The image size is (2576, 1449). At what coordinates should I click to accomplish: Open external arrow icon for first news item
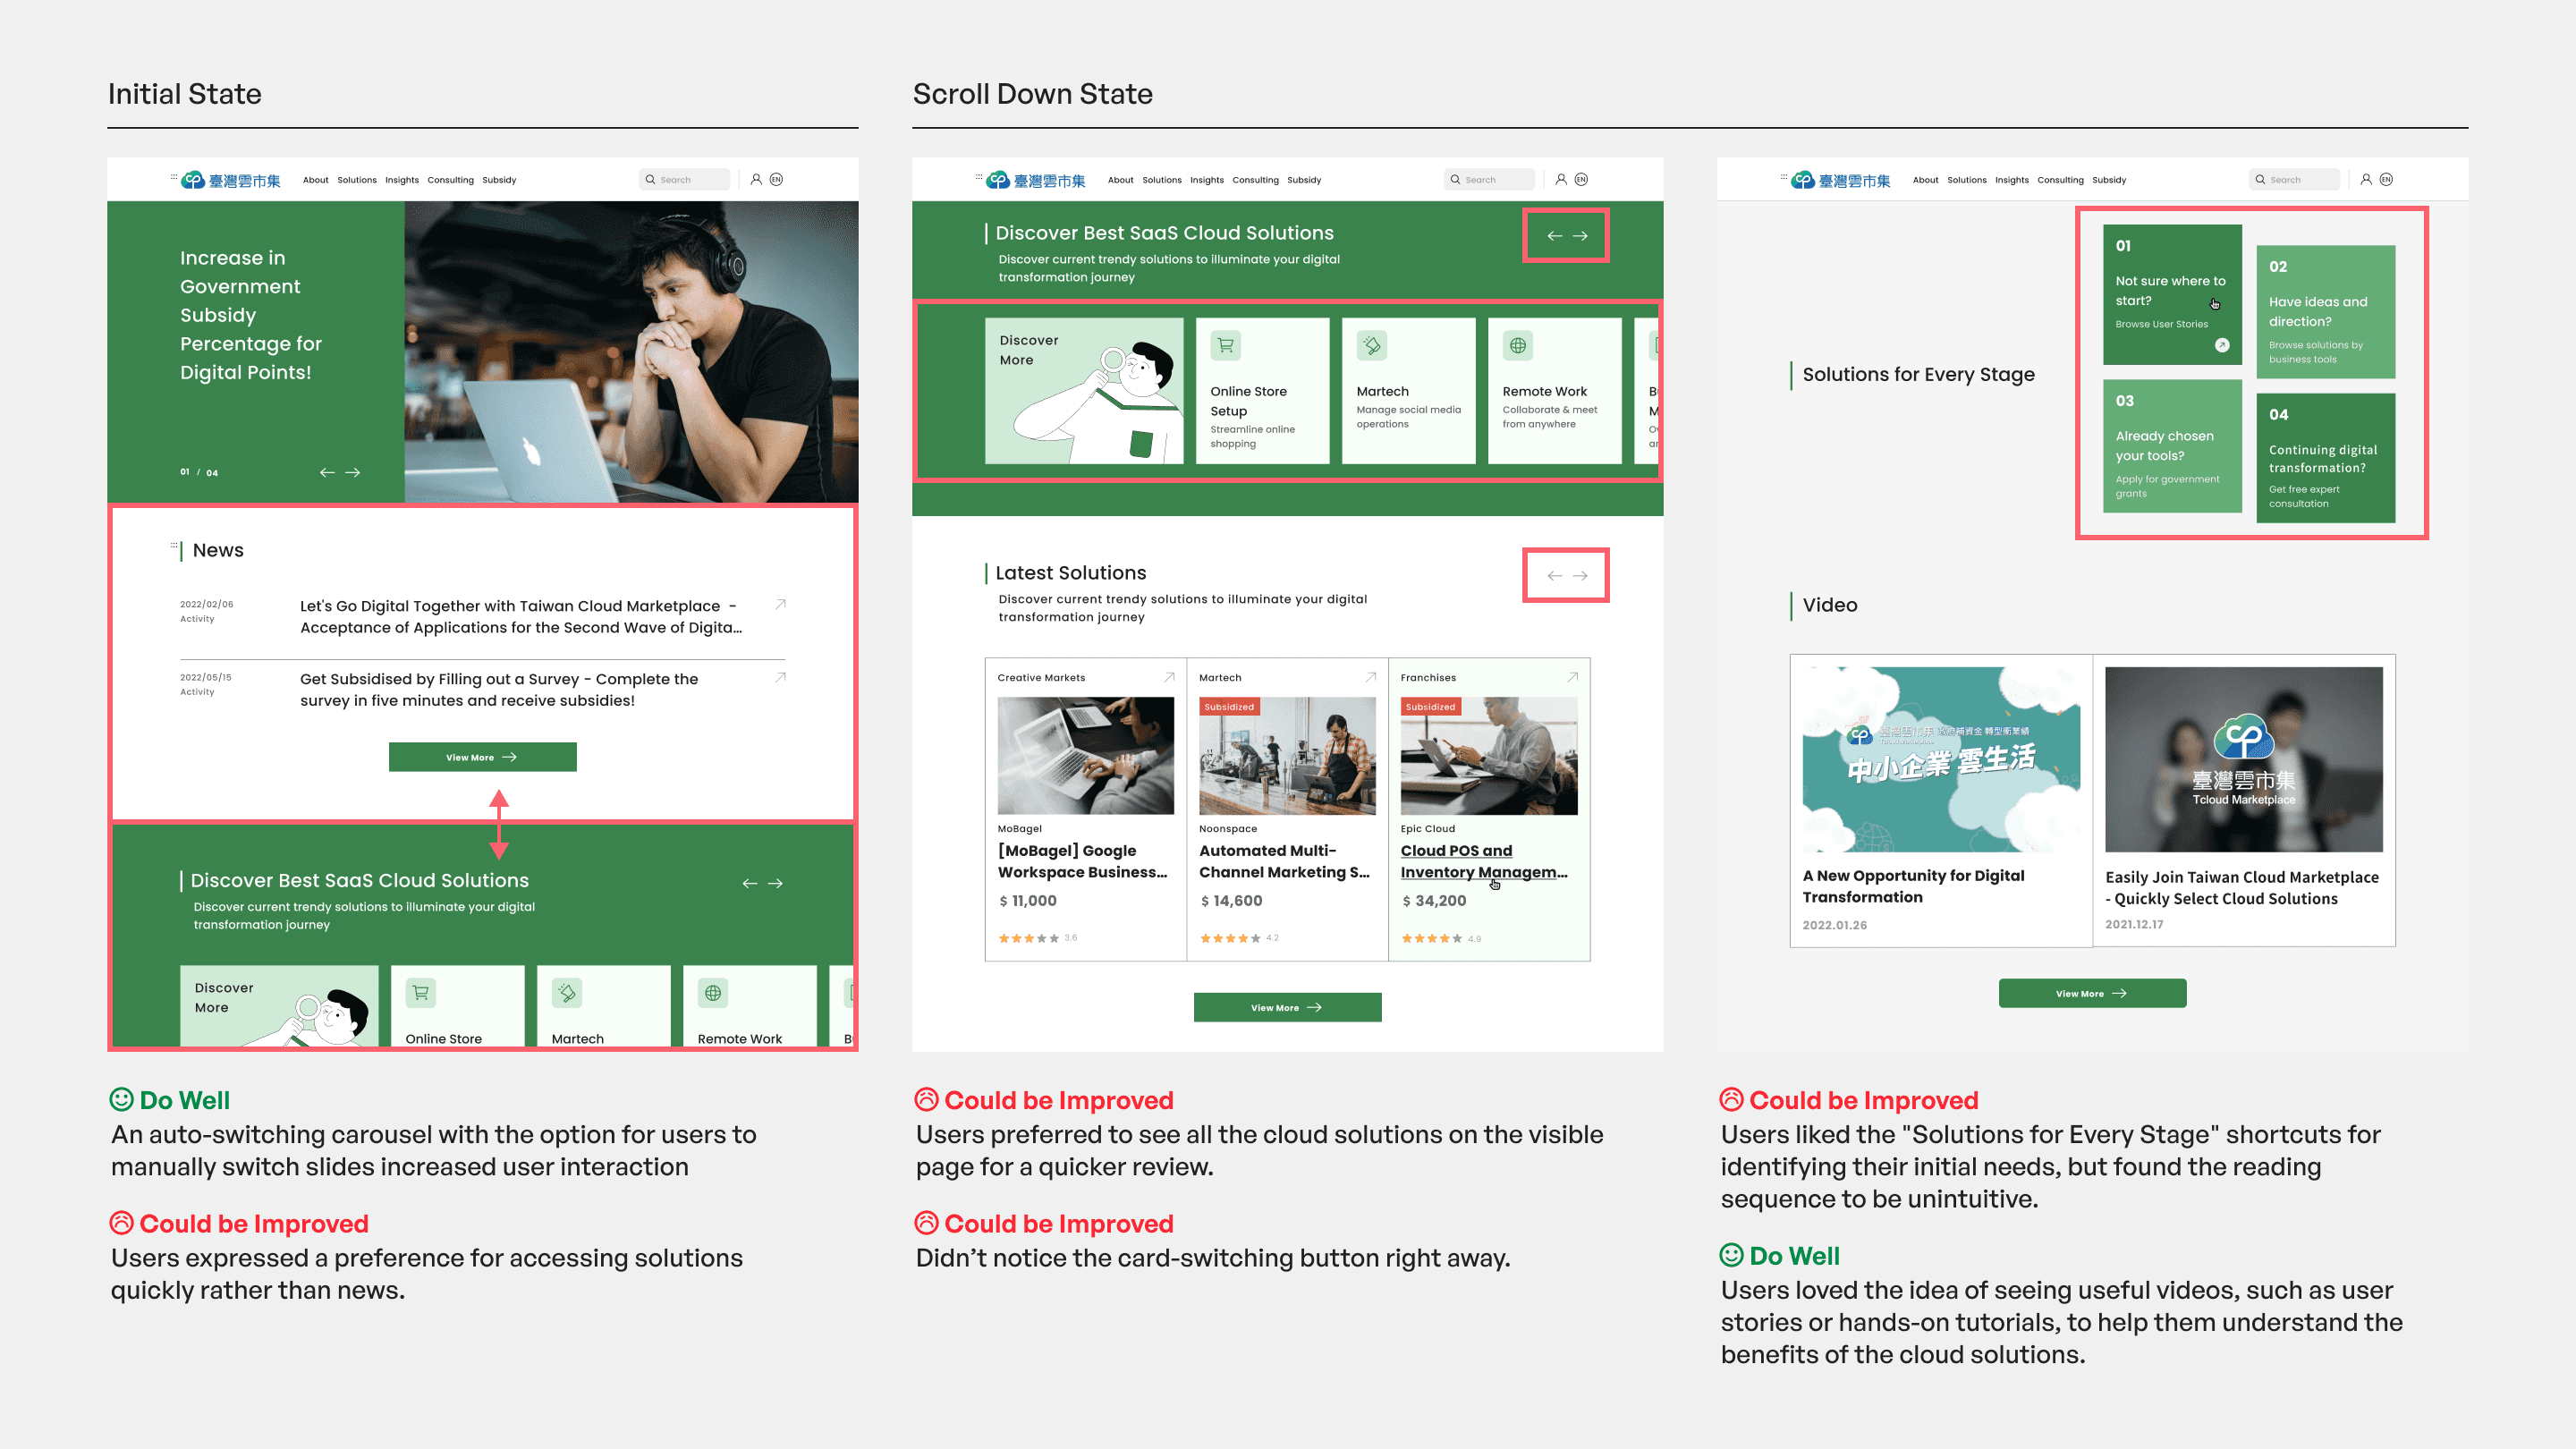click(780, 604)
